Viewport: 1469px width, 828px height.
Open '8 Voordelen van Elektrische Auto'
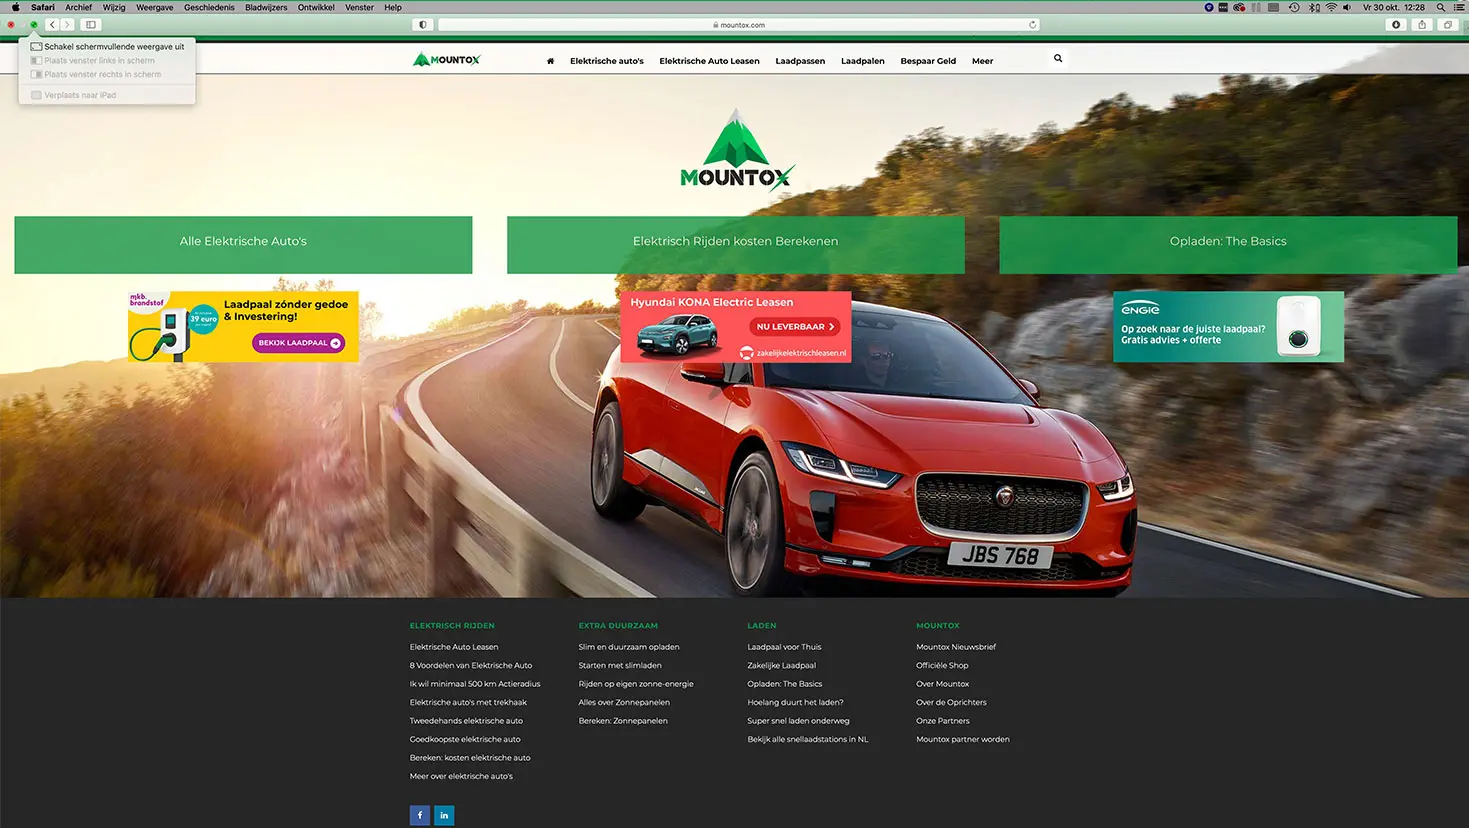[471, 665]
